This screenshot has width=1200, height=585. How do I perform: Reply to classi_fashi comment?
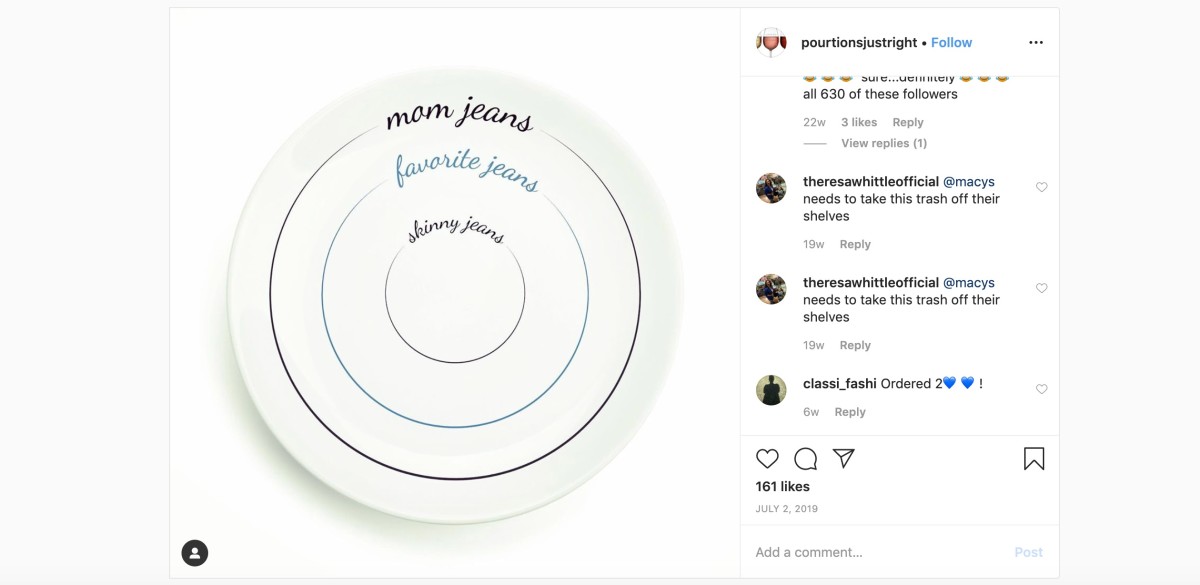pos(849,412)
